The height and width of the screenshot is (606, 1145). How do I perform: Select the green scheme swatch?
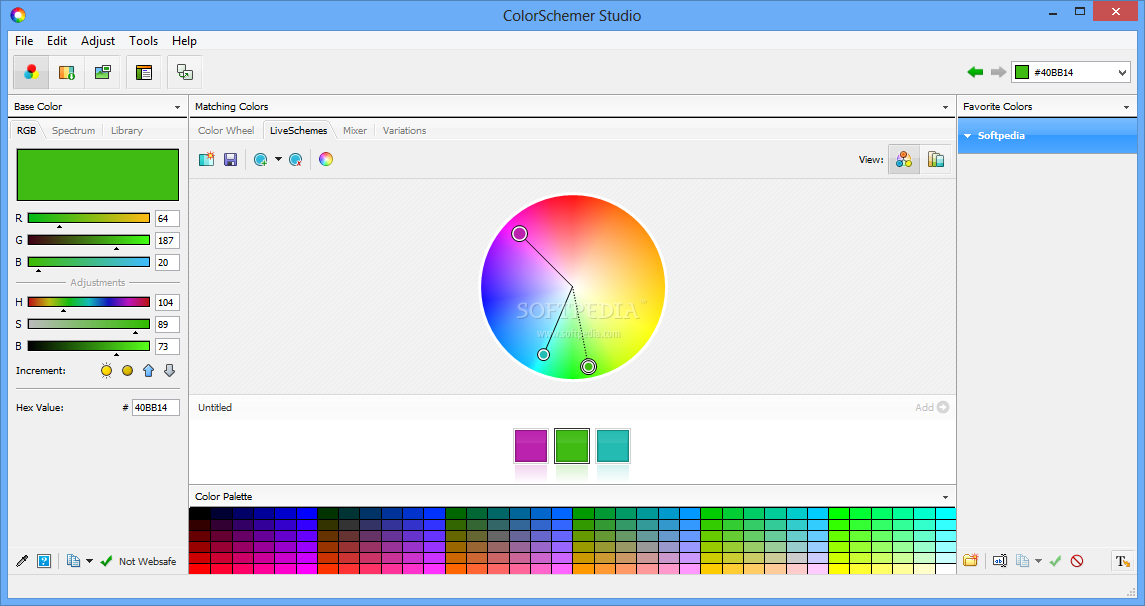click(x=572, y=445)
